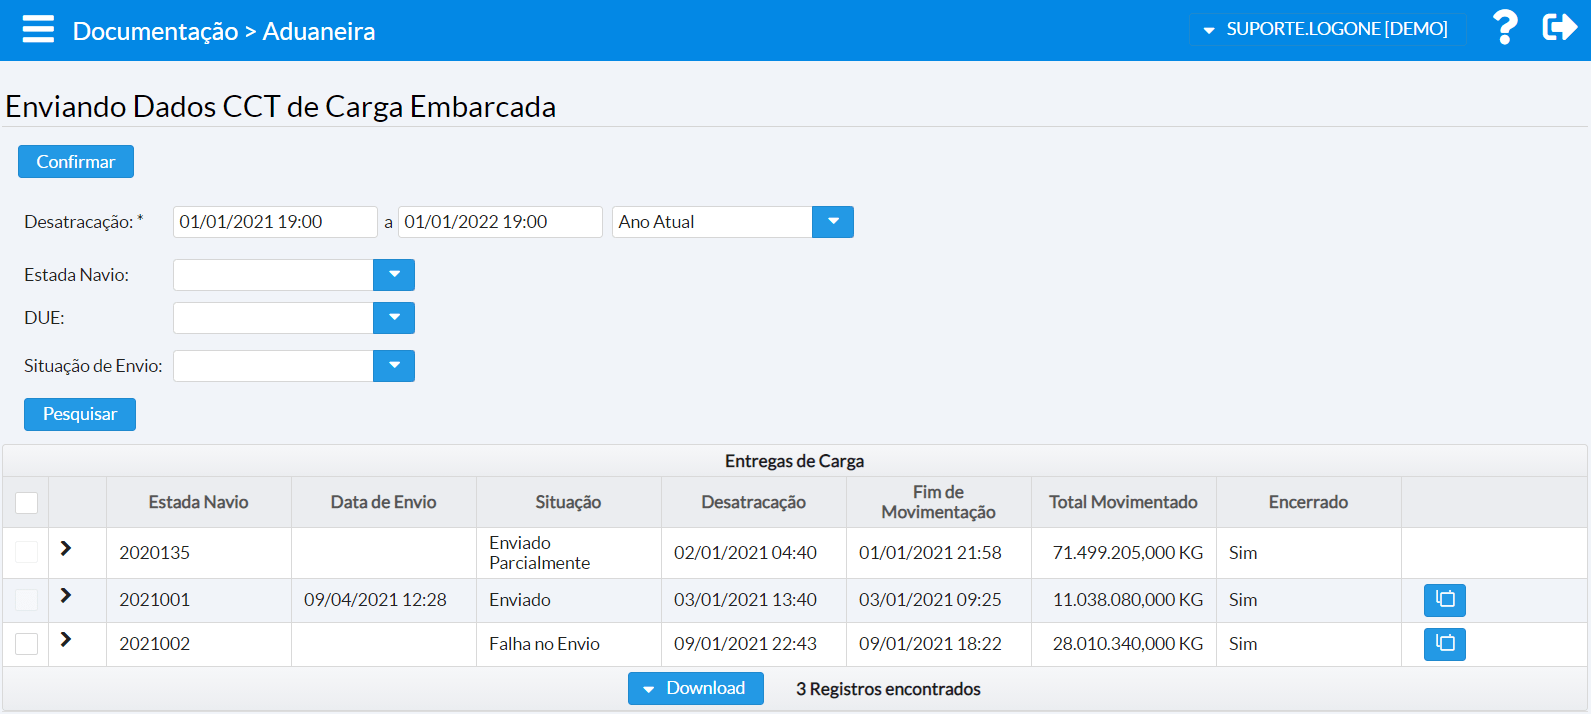The width and height of the screenshot is (1591, 714).
Task: Click the logout icon
Action: coord(1559,28)
